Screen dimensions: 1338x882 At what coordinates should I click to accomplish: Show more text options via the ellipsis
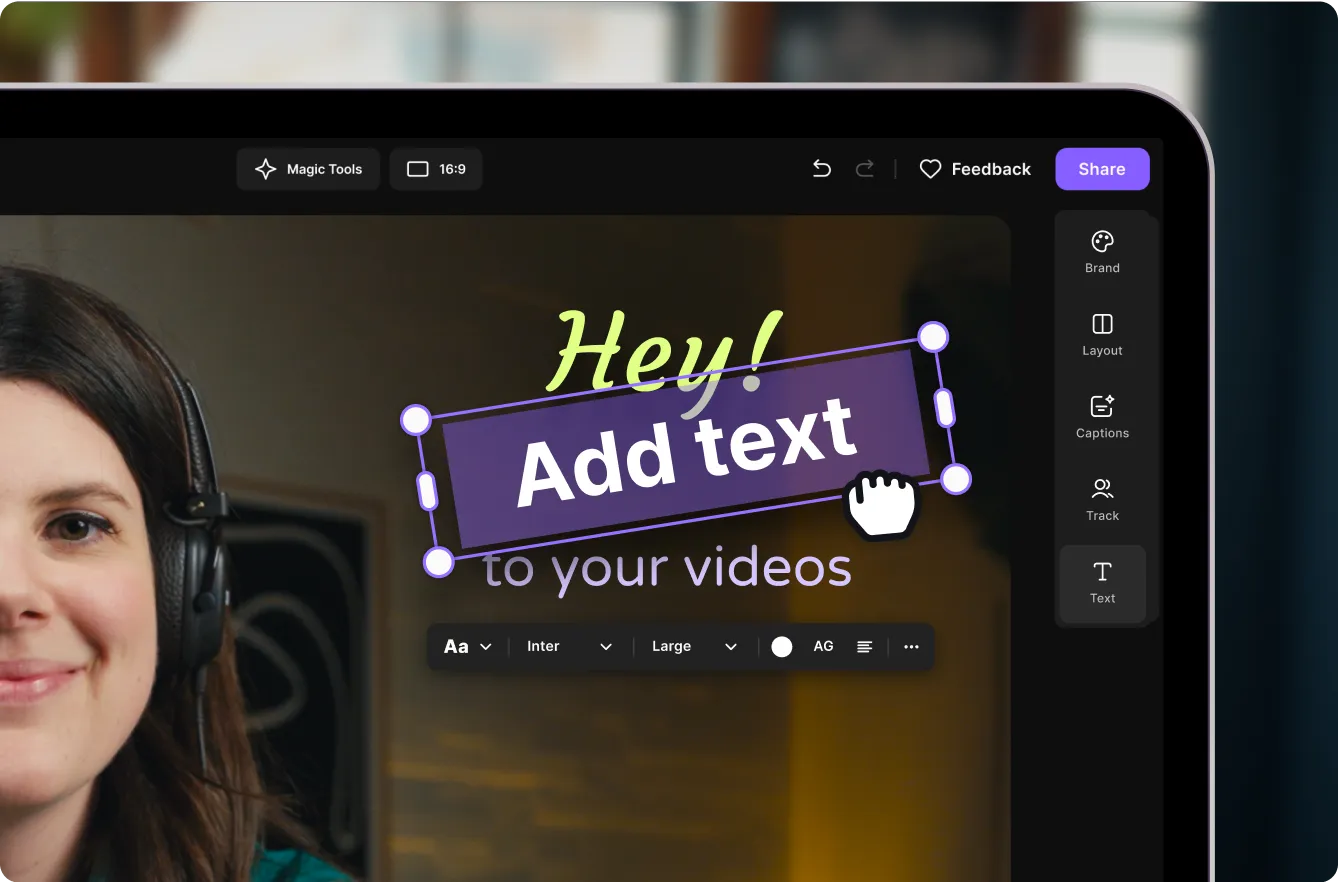pyautogui.click(x=911, y=647)
